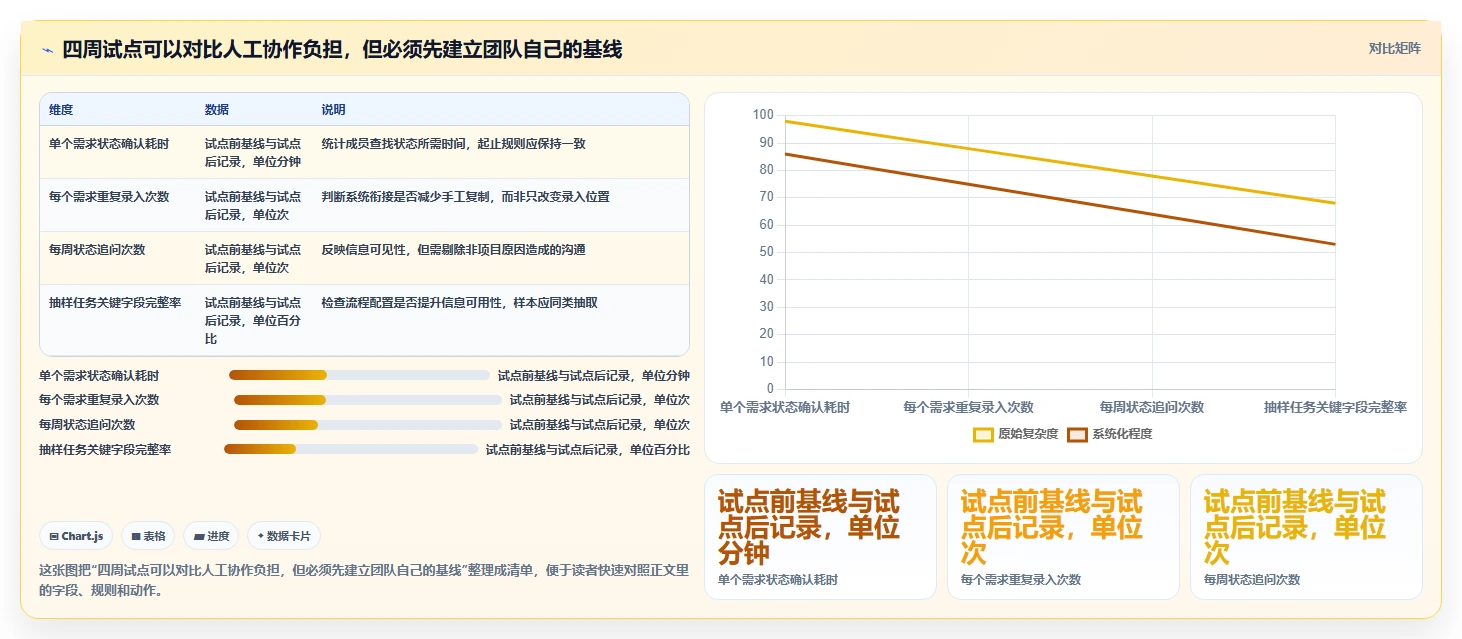Image resolution: width=1462 pixels, height=639 pixels.
Task: Click the progress bar for 抽样任务关键字段完整率
Action: 351,449
